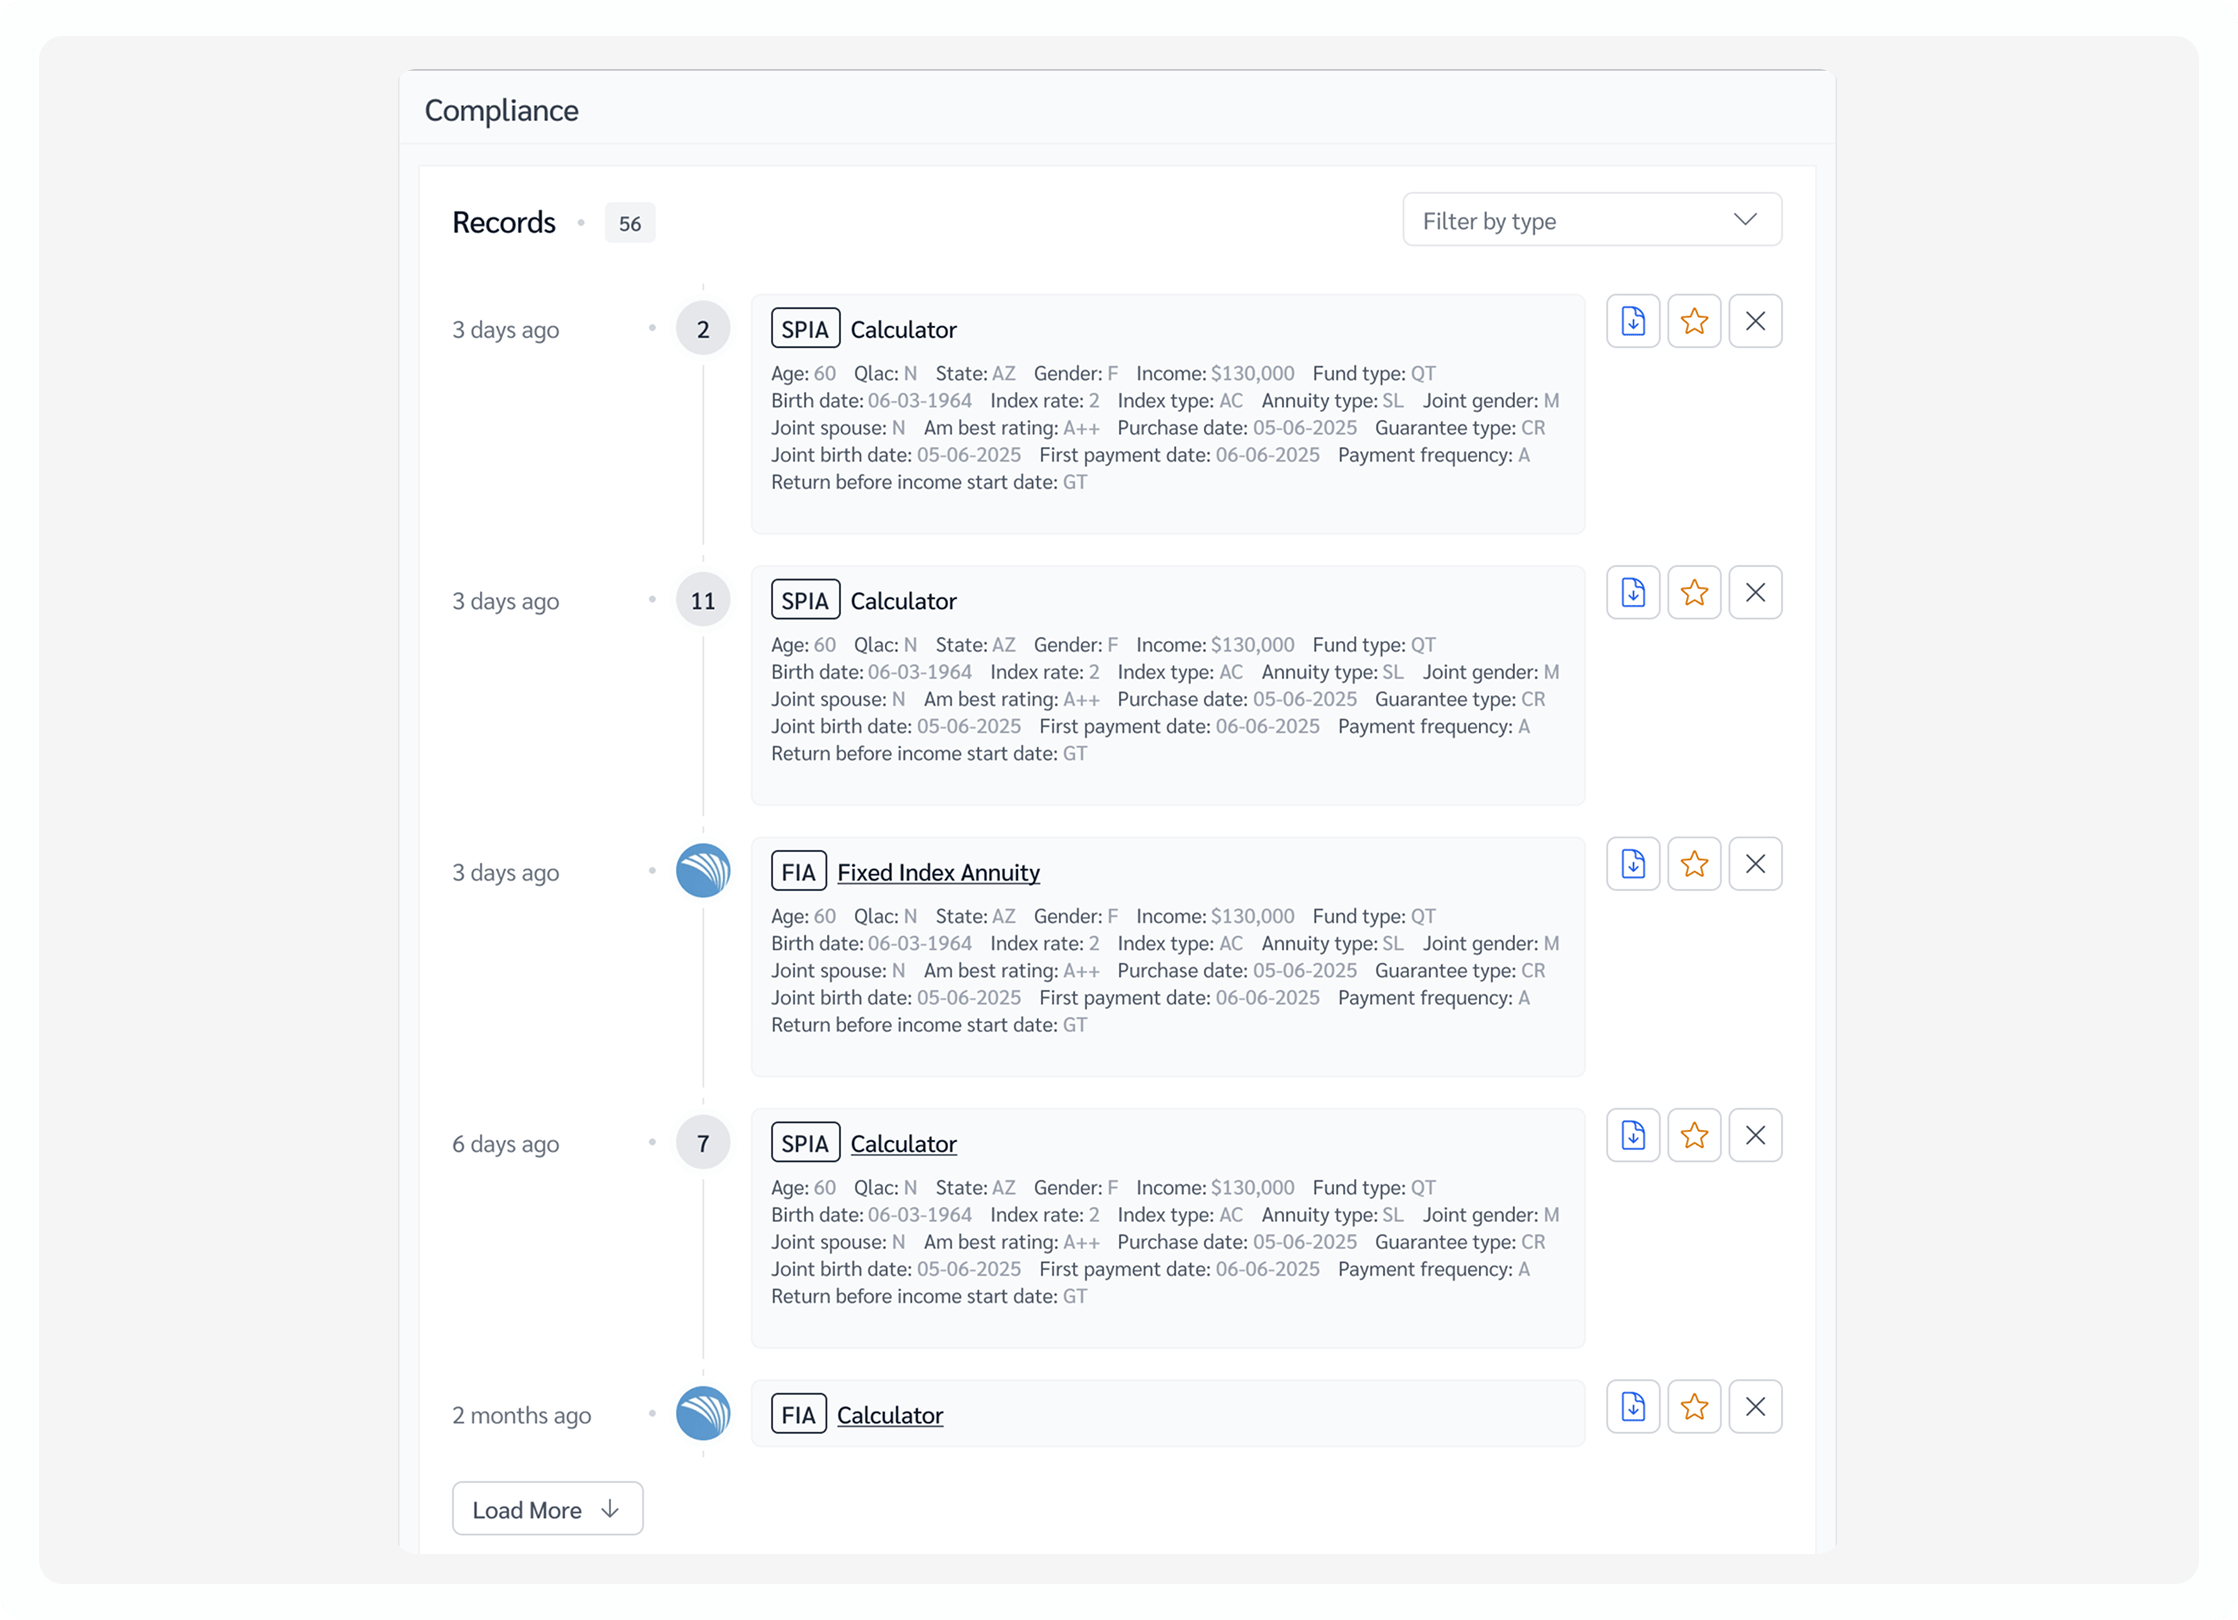Click the SPIA badge on record 7

pos(805,1143)
